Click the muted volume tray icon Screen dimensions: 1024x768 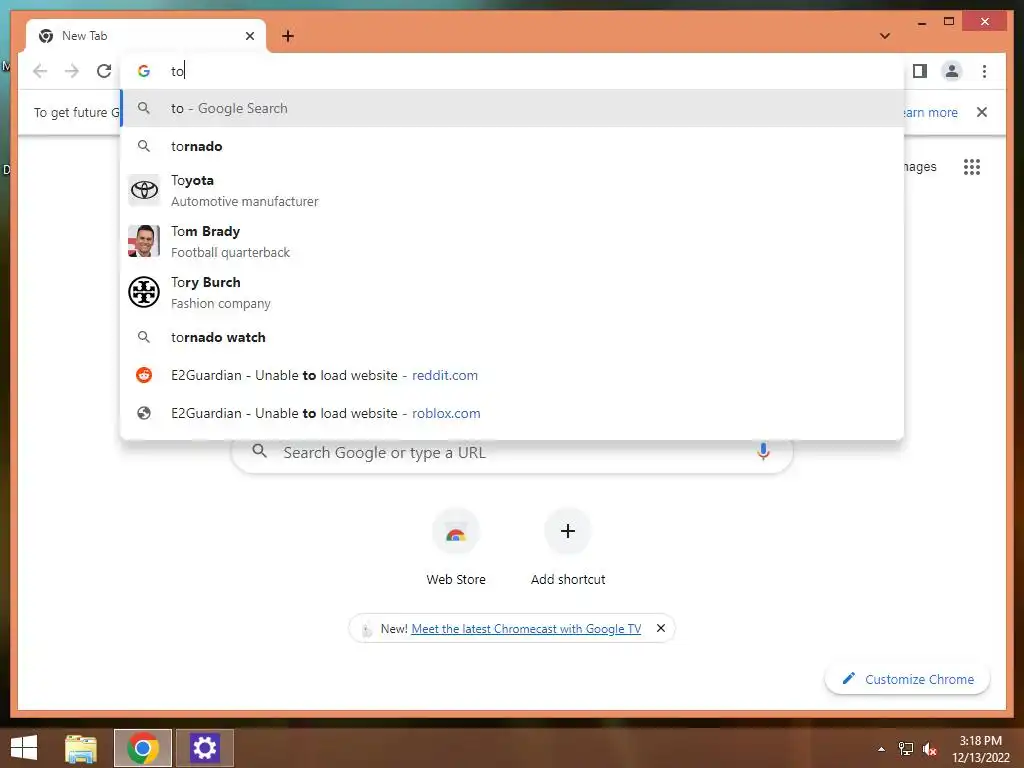[x=929, y=749]
